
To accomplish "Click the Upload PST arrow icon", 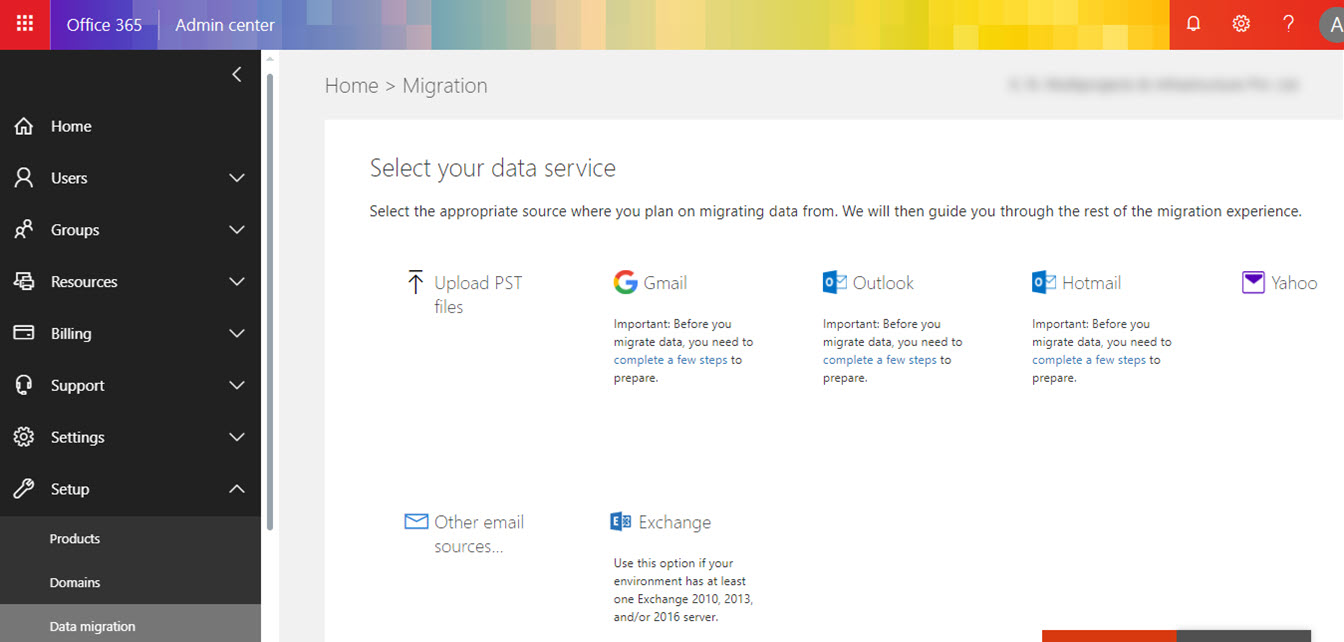I will point(416,282).
